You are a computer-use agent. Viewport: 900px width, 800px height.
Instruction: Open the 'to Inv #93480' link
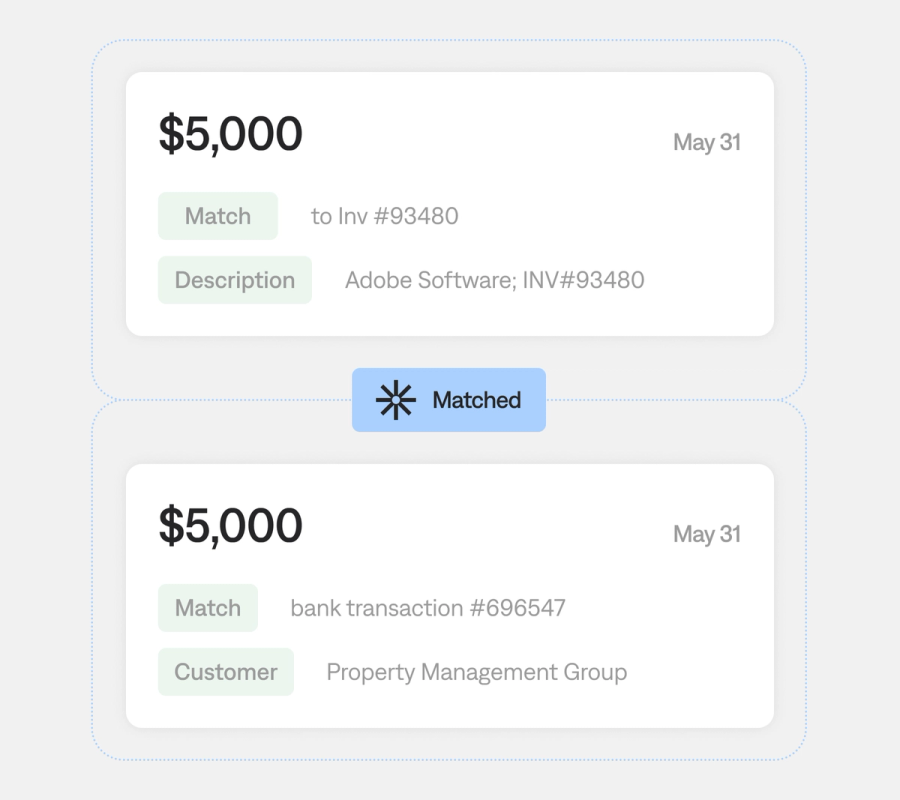pyautogui.click(x=384, y=216)
